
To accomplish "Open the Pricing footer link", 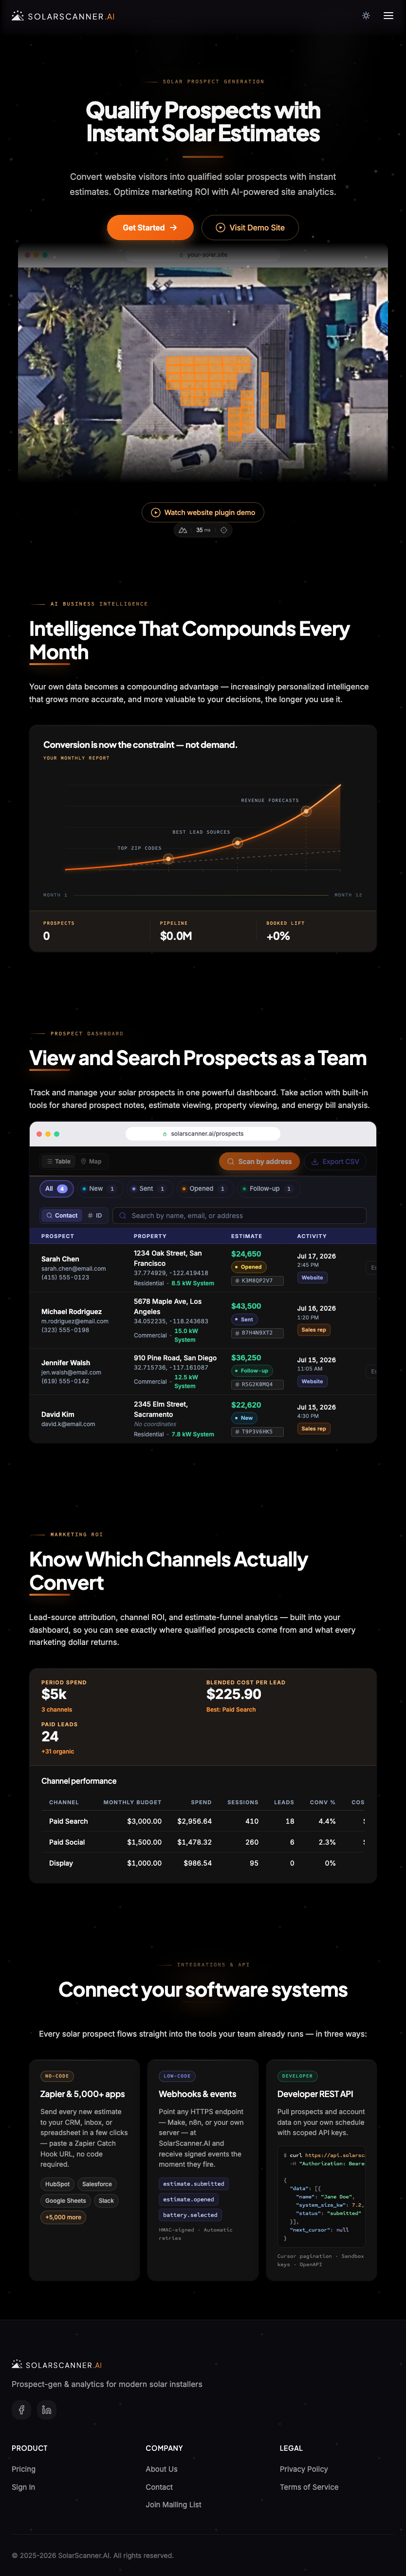I will pyautogui.click(x=23, y=2468).
